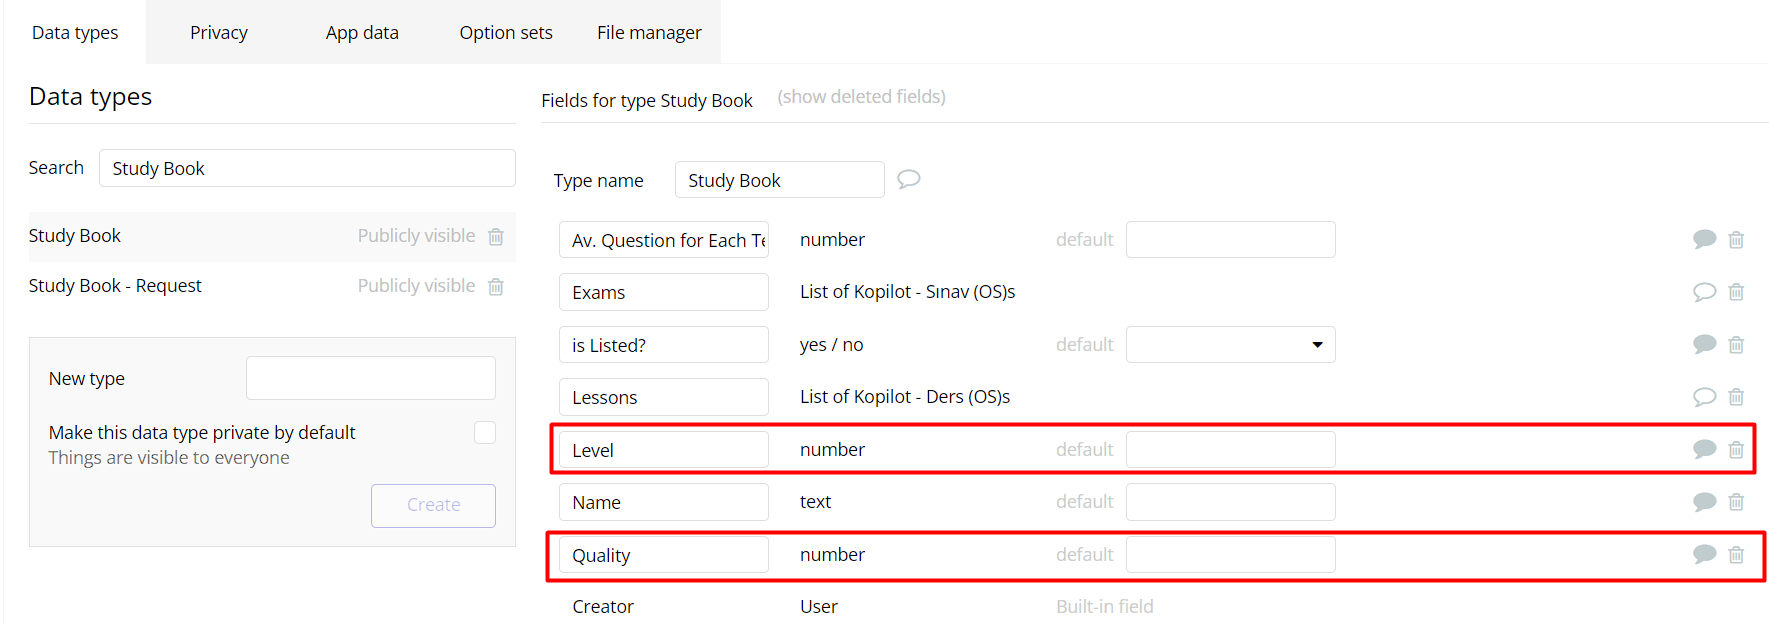This screenshot has height=625, width=1769.
Task: Click the show deleted fields link
Action: coord(861,97)
